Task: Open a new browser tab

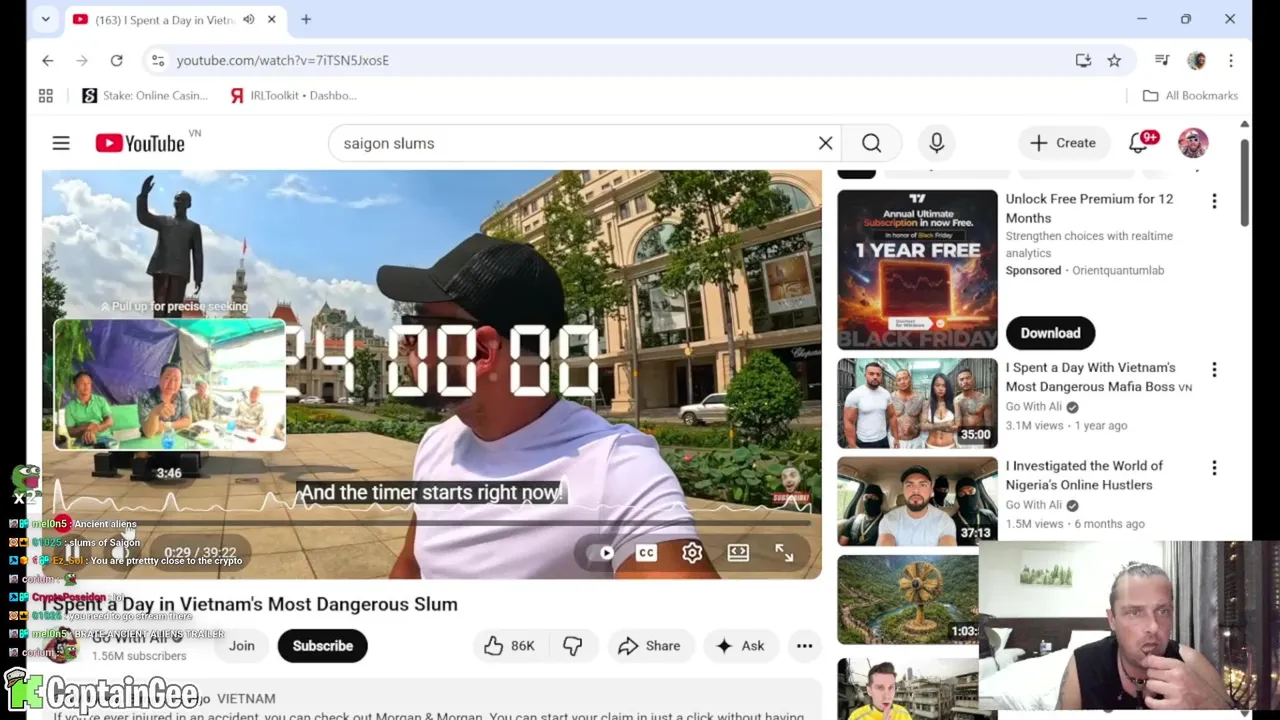Action: pos(306,19)
